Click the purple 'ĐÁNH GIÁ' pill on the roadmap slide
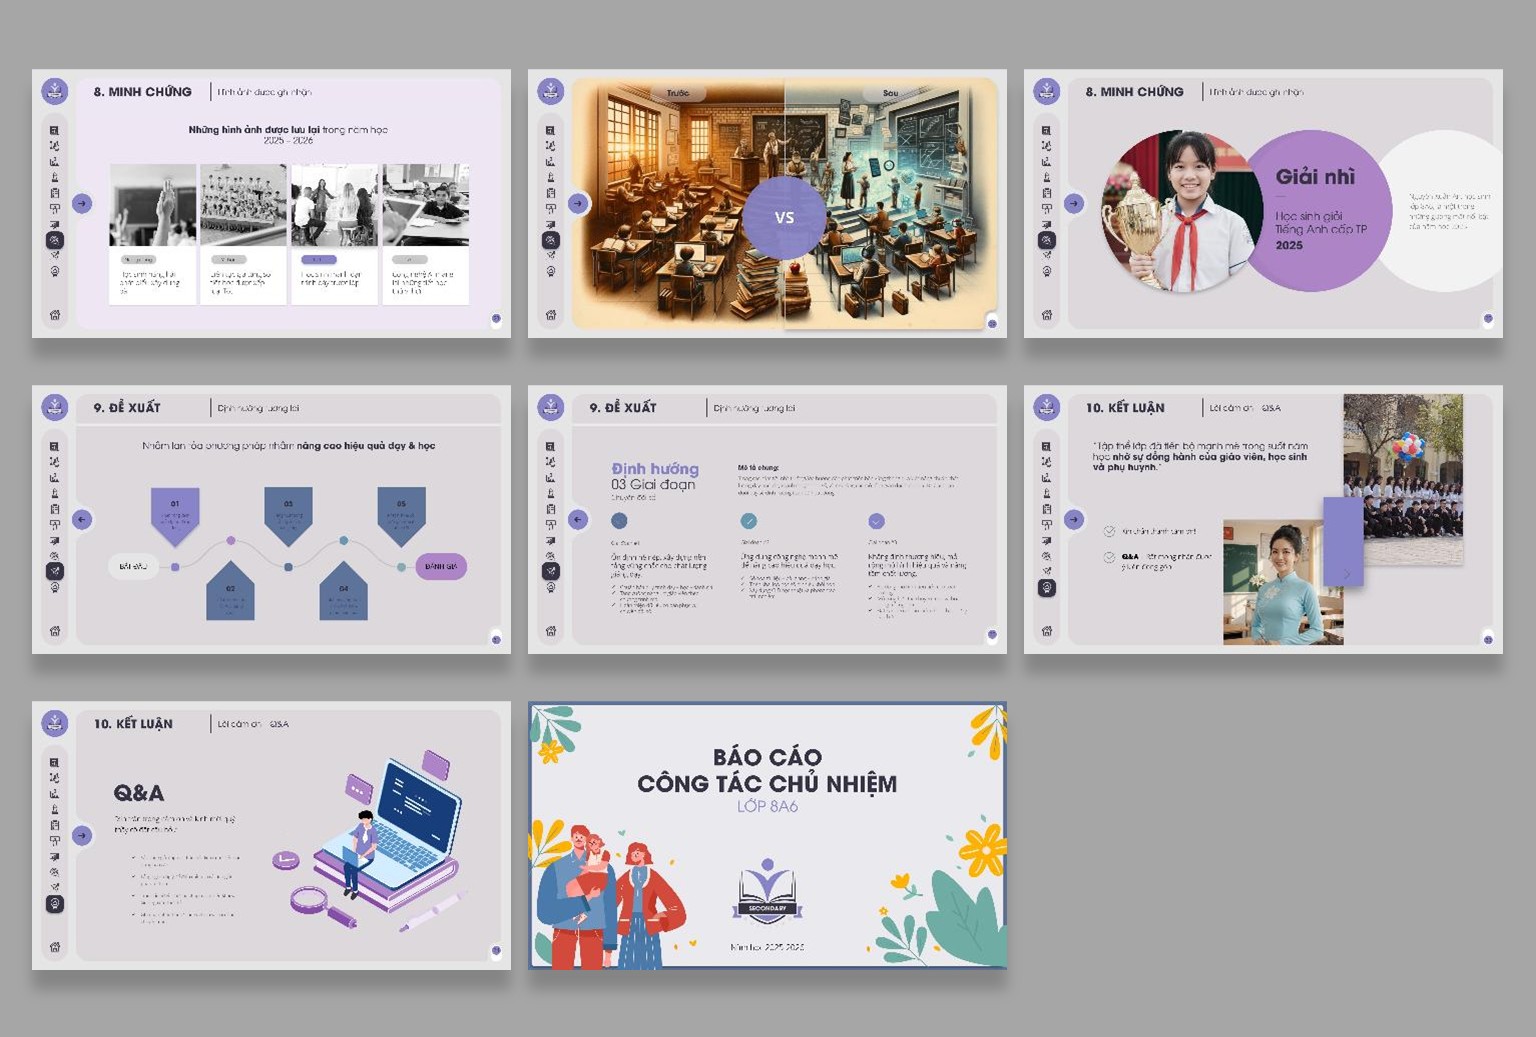This screenshot has height=1037, width=1536. pos(440,567)
